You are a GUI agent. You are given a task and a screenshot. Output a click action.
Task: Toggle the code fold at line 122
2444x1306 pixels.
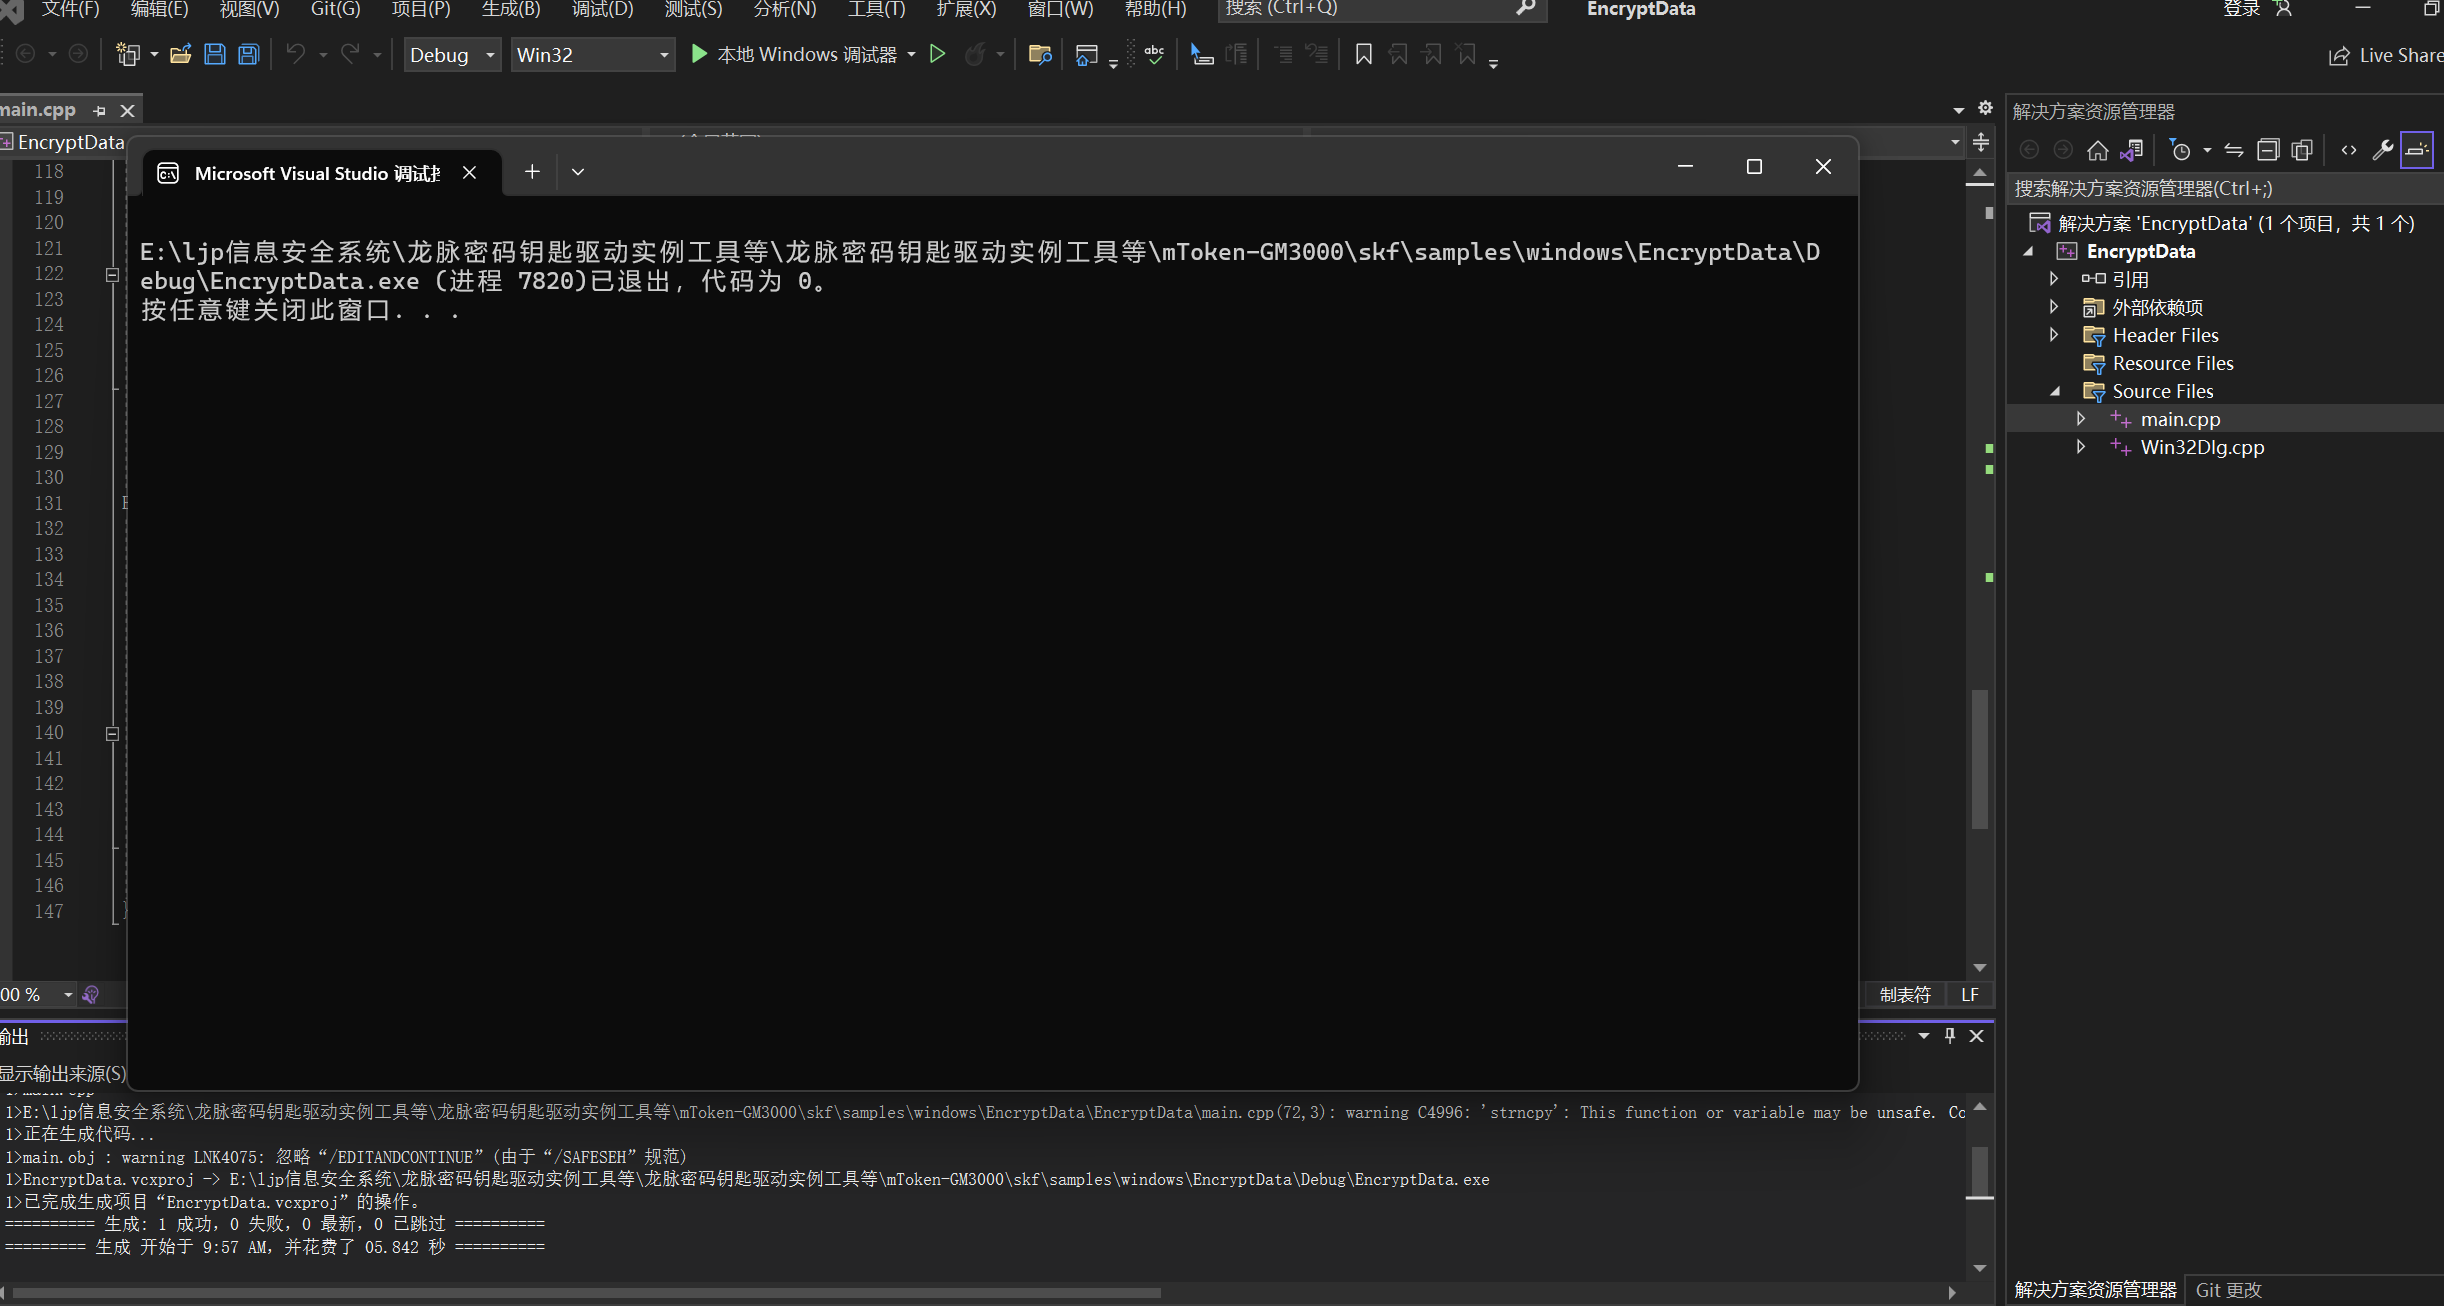click(112, 274)
